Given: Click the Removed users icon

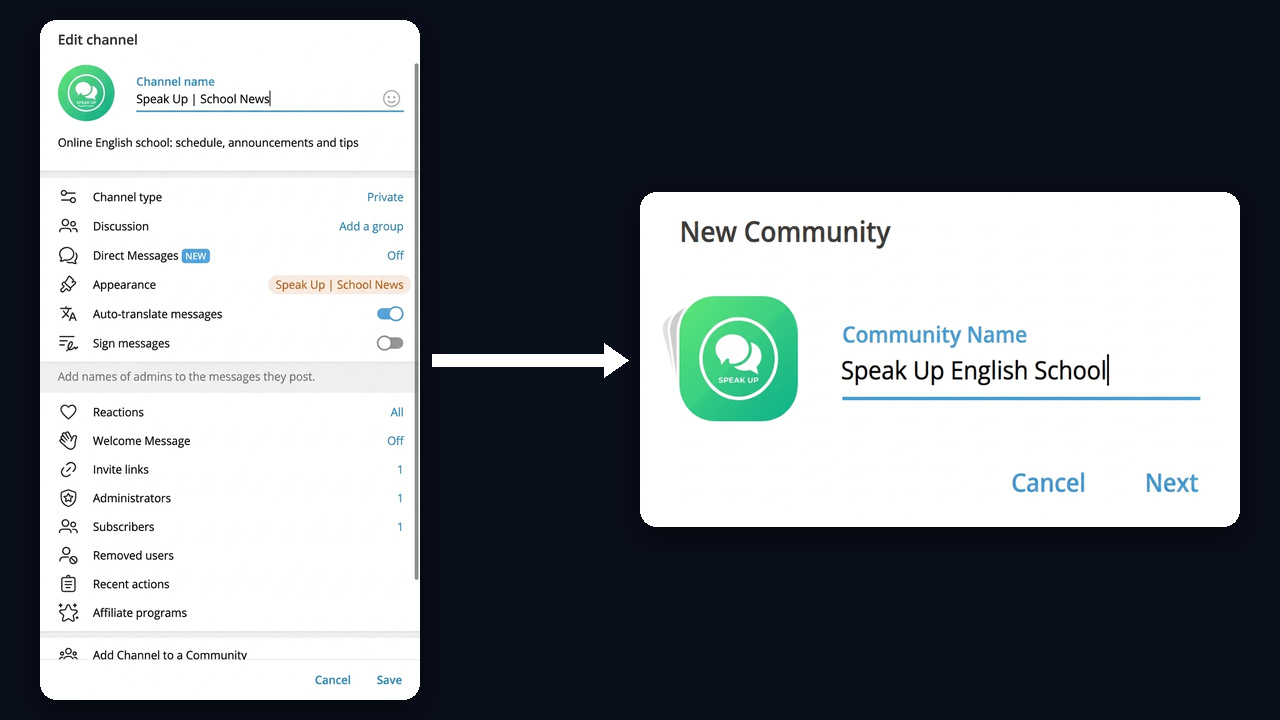Looking at the screenshot, I should pos(68,555).
